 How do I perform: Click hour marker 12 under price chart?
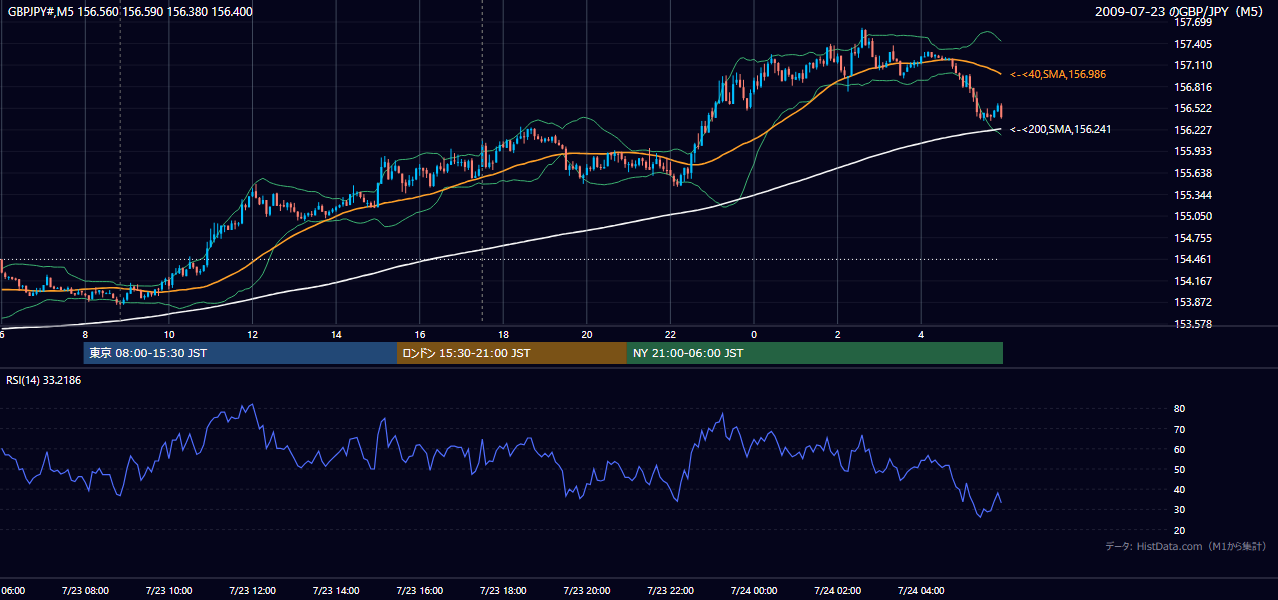click(x=252, y=335)
